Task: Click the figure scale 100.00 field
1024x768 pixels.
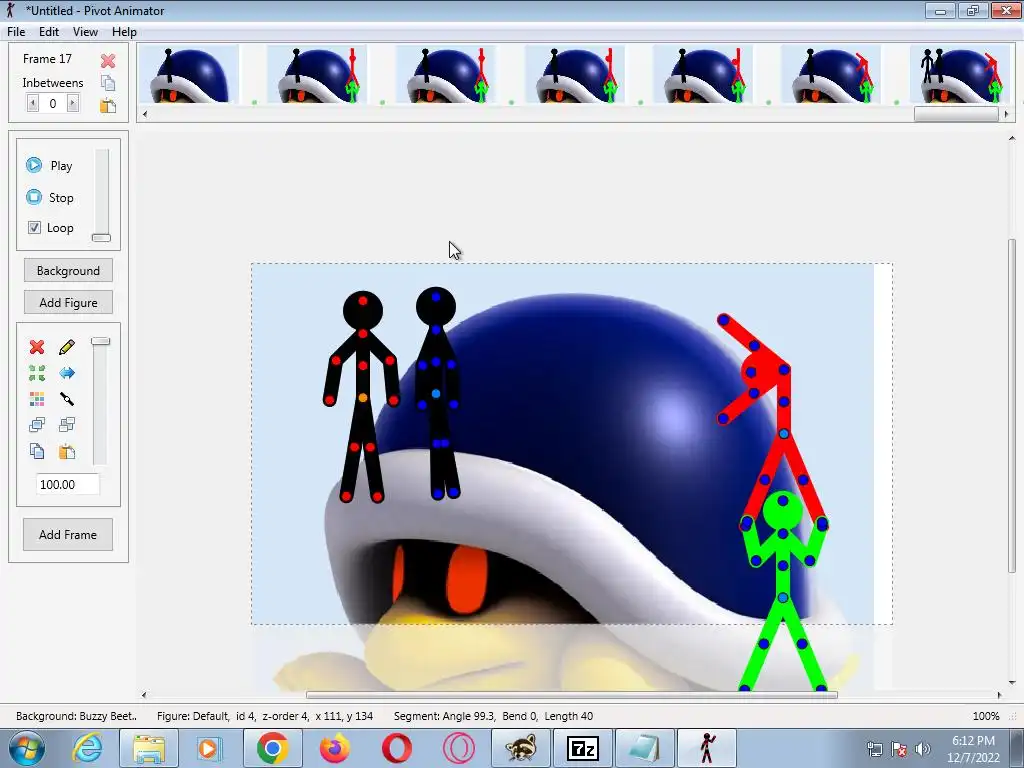Action: tap(68, 485)
